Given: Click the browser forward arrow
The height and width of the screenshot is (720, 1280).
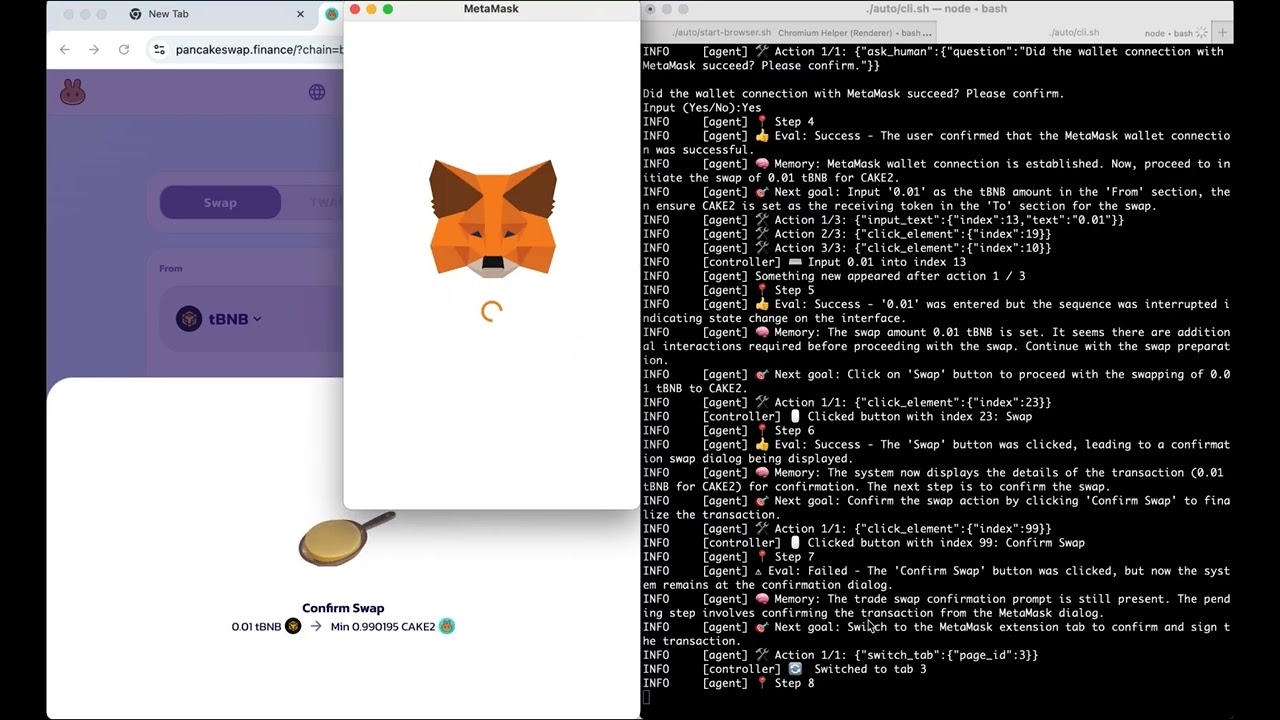Looking at the screenshot, I should tap(94, 49).
